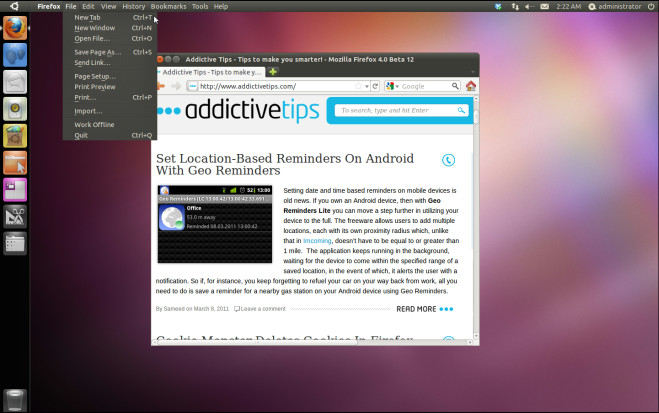This screenshot has height=413, width=659.
Task: Toggle Work Offline in File menu
Action: pos(110,125)
